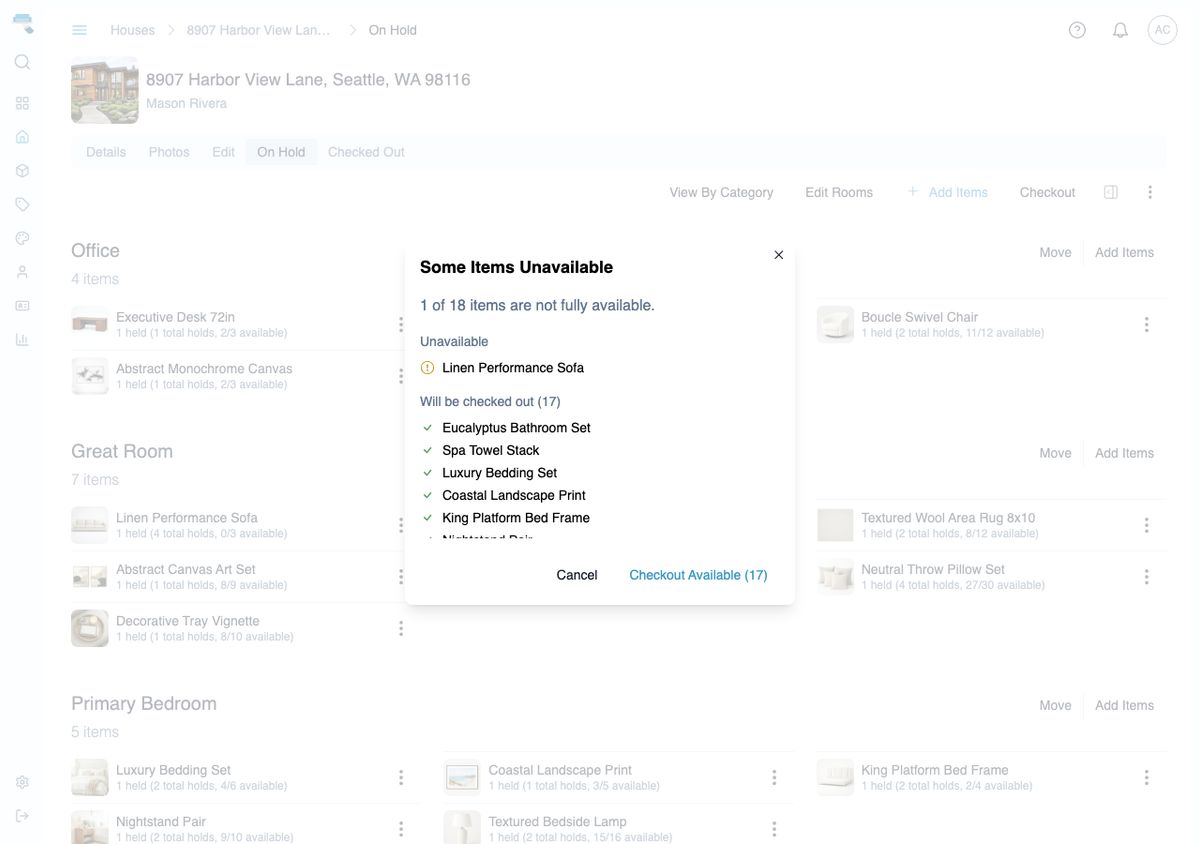Click Move for the Primary Bedroom
The image size is (1200, 844).
pyautogui.click(x=1055, y=705)
